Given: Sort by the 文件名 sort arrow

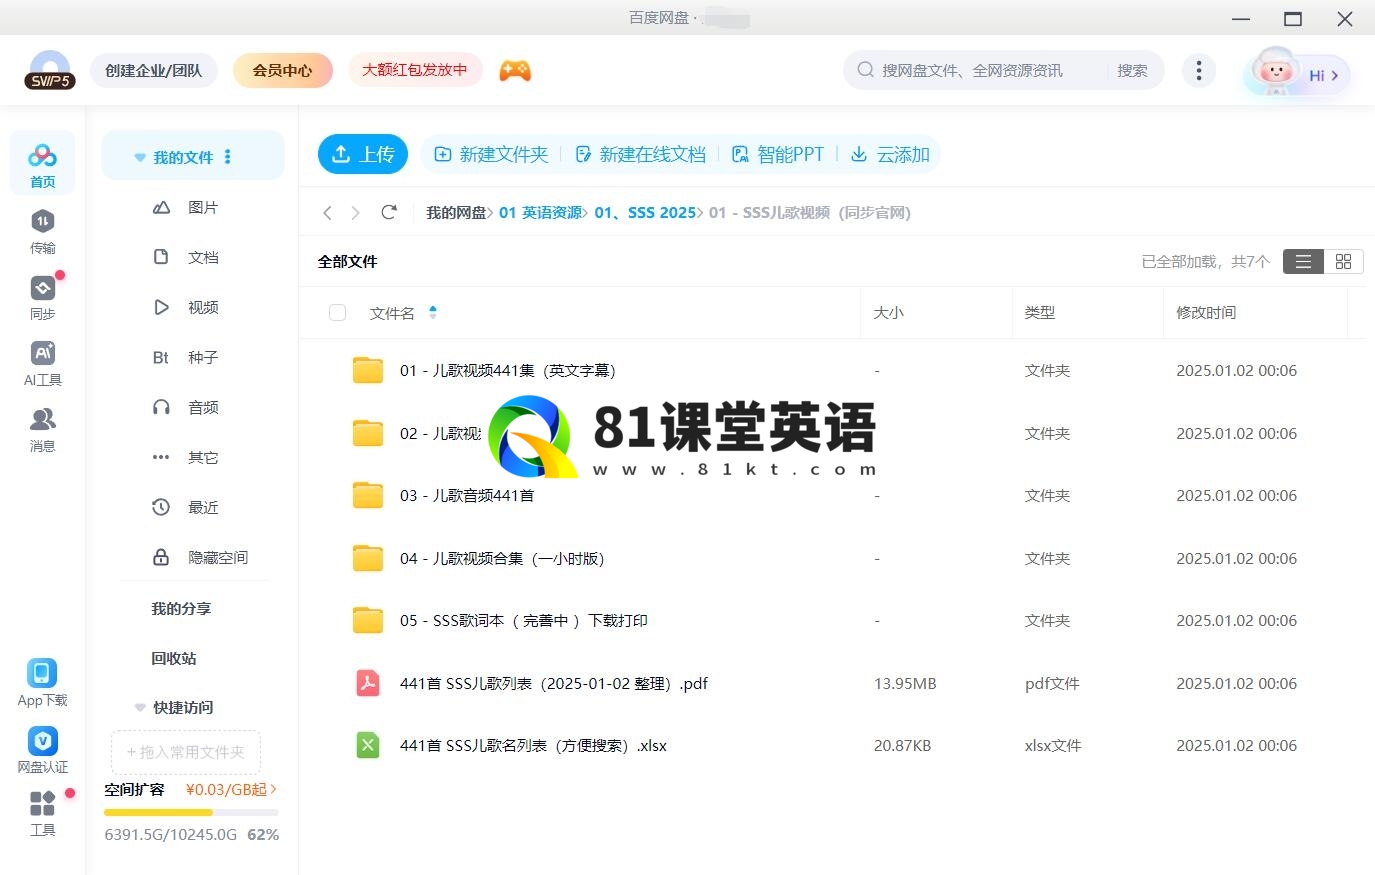Looking at the screenshot, I should point(433,312).
